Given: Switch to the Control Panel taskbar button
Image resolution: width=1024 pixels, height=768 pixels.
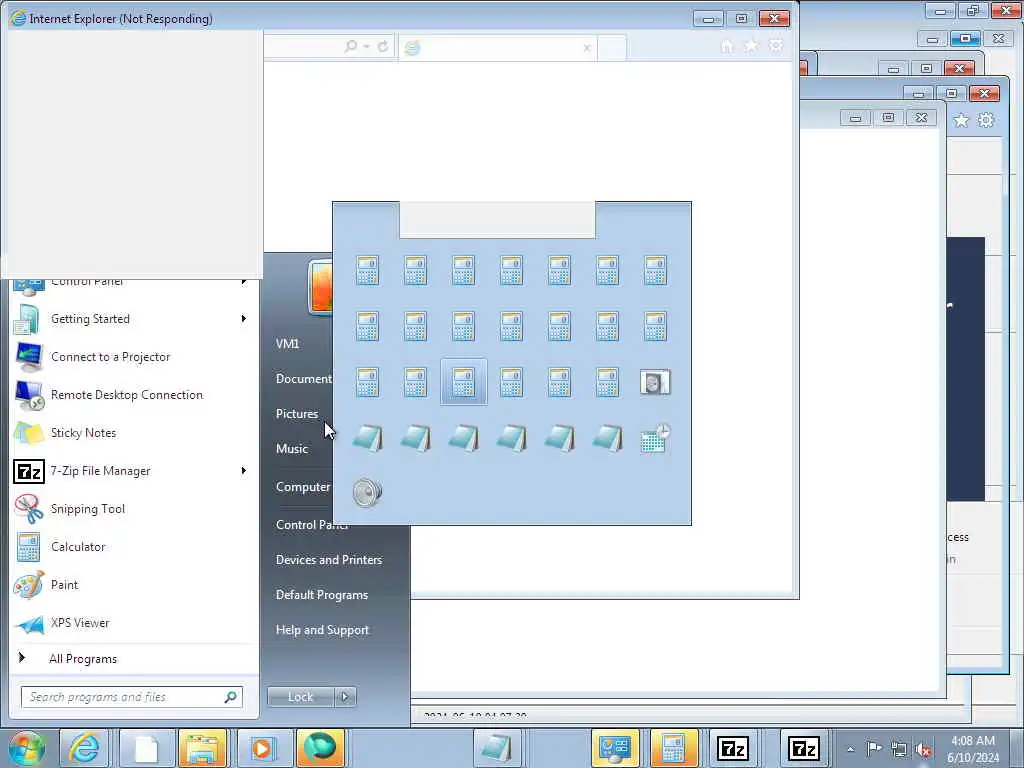Looking at the screenshot, I should click(x=615, y=748).
